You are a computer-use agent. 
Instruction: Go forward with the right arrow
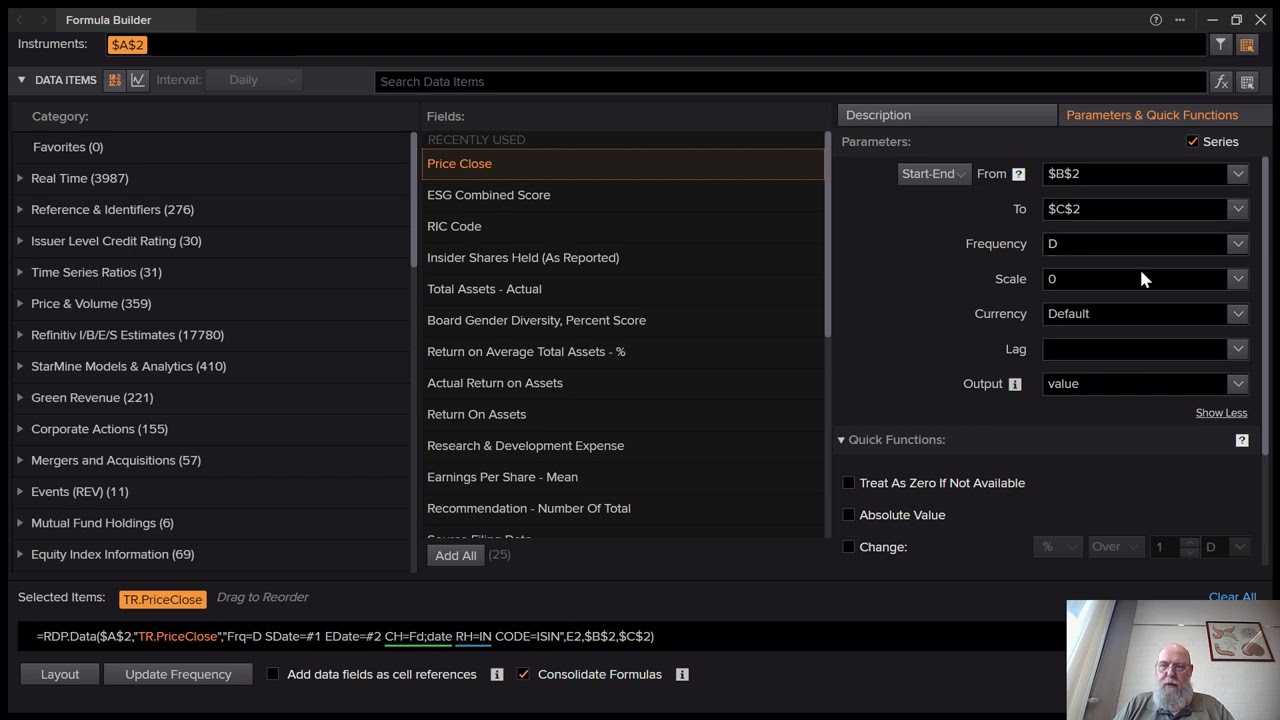tap(43, 20)
